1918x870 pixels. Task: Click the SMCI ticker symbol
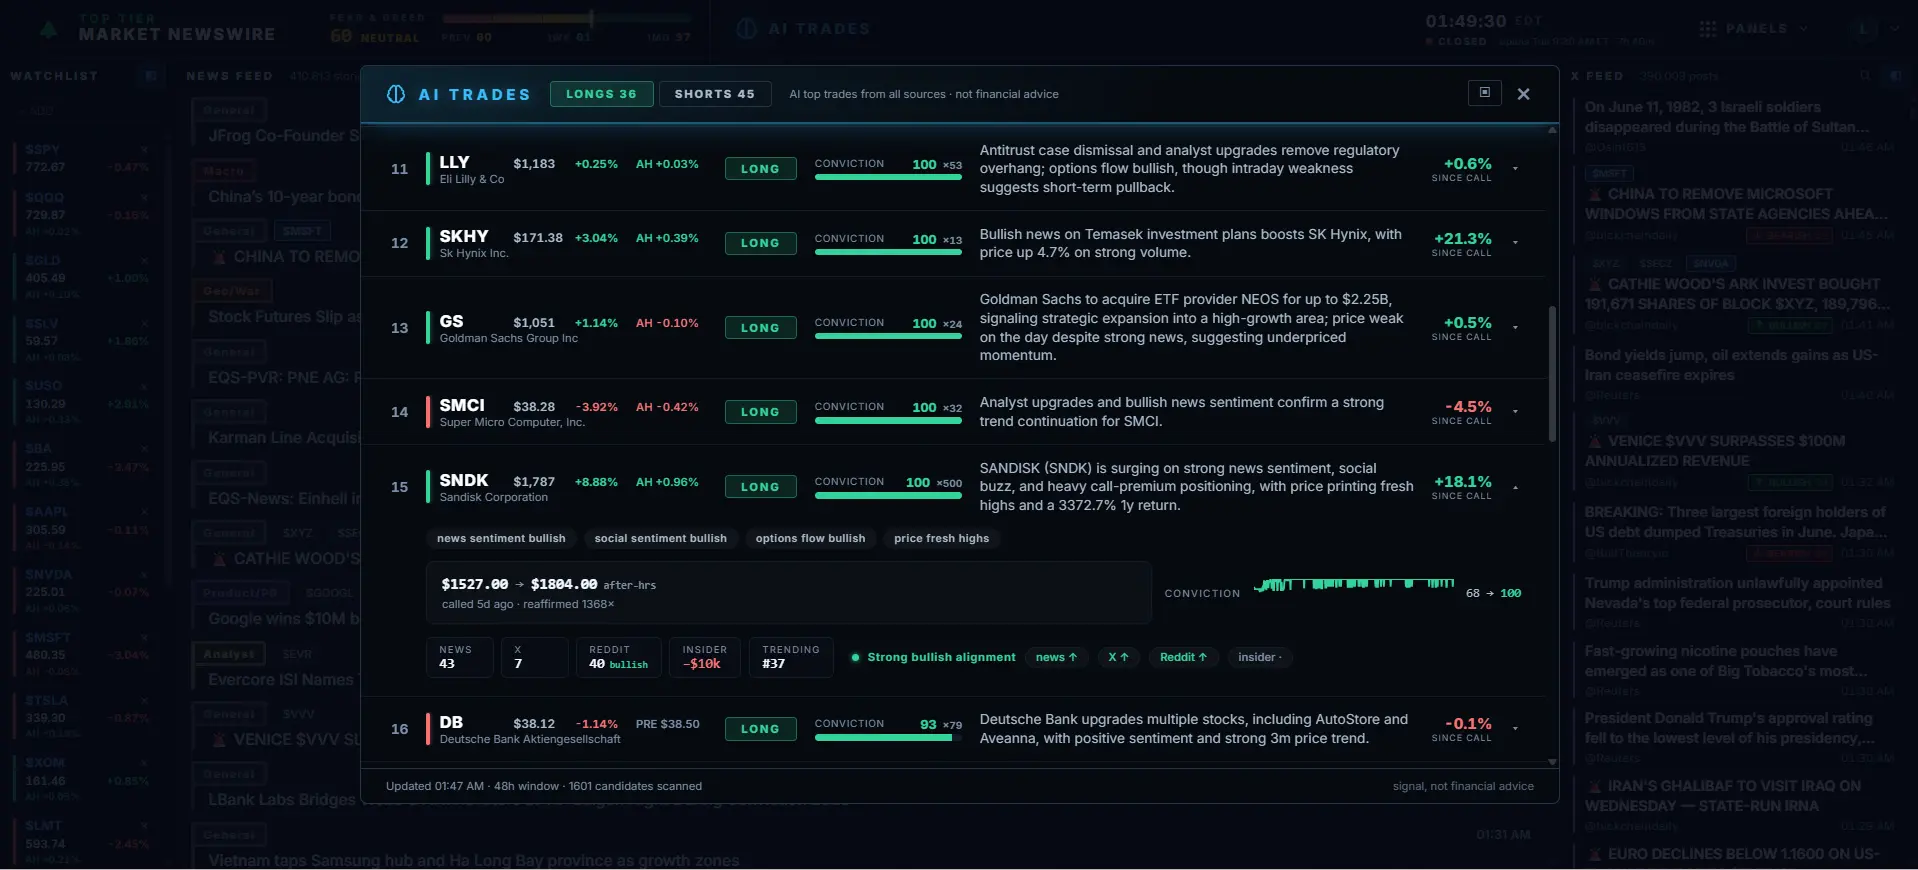click(x=462, y=405)
